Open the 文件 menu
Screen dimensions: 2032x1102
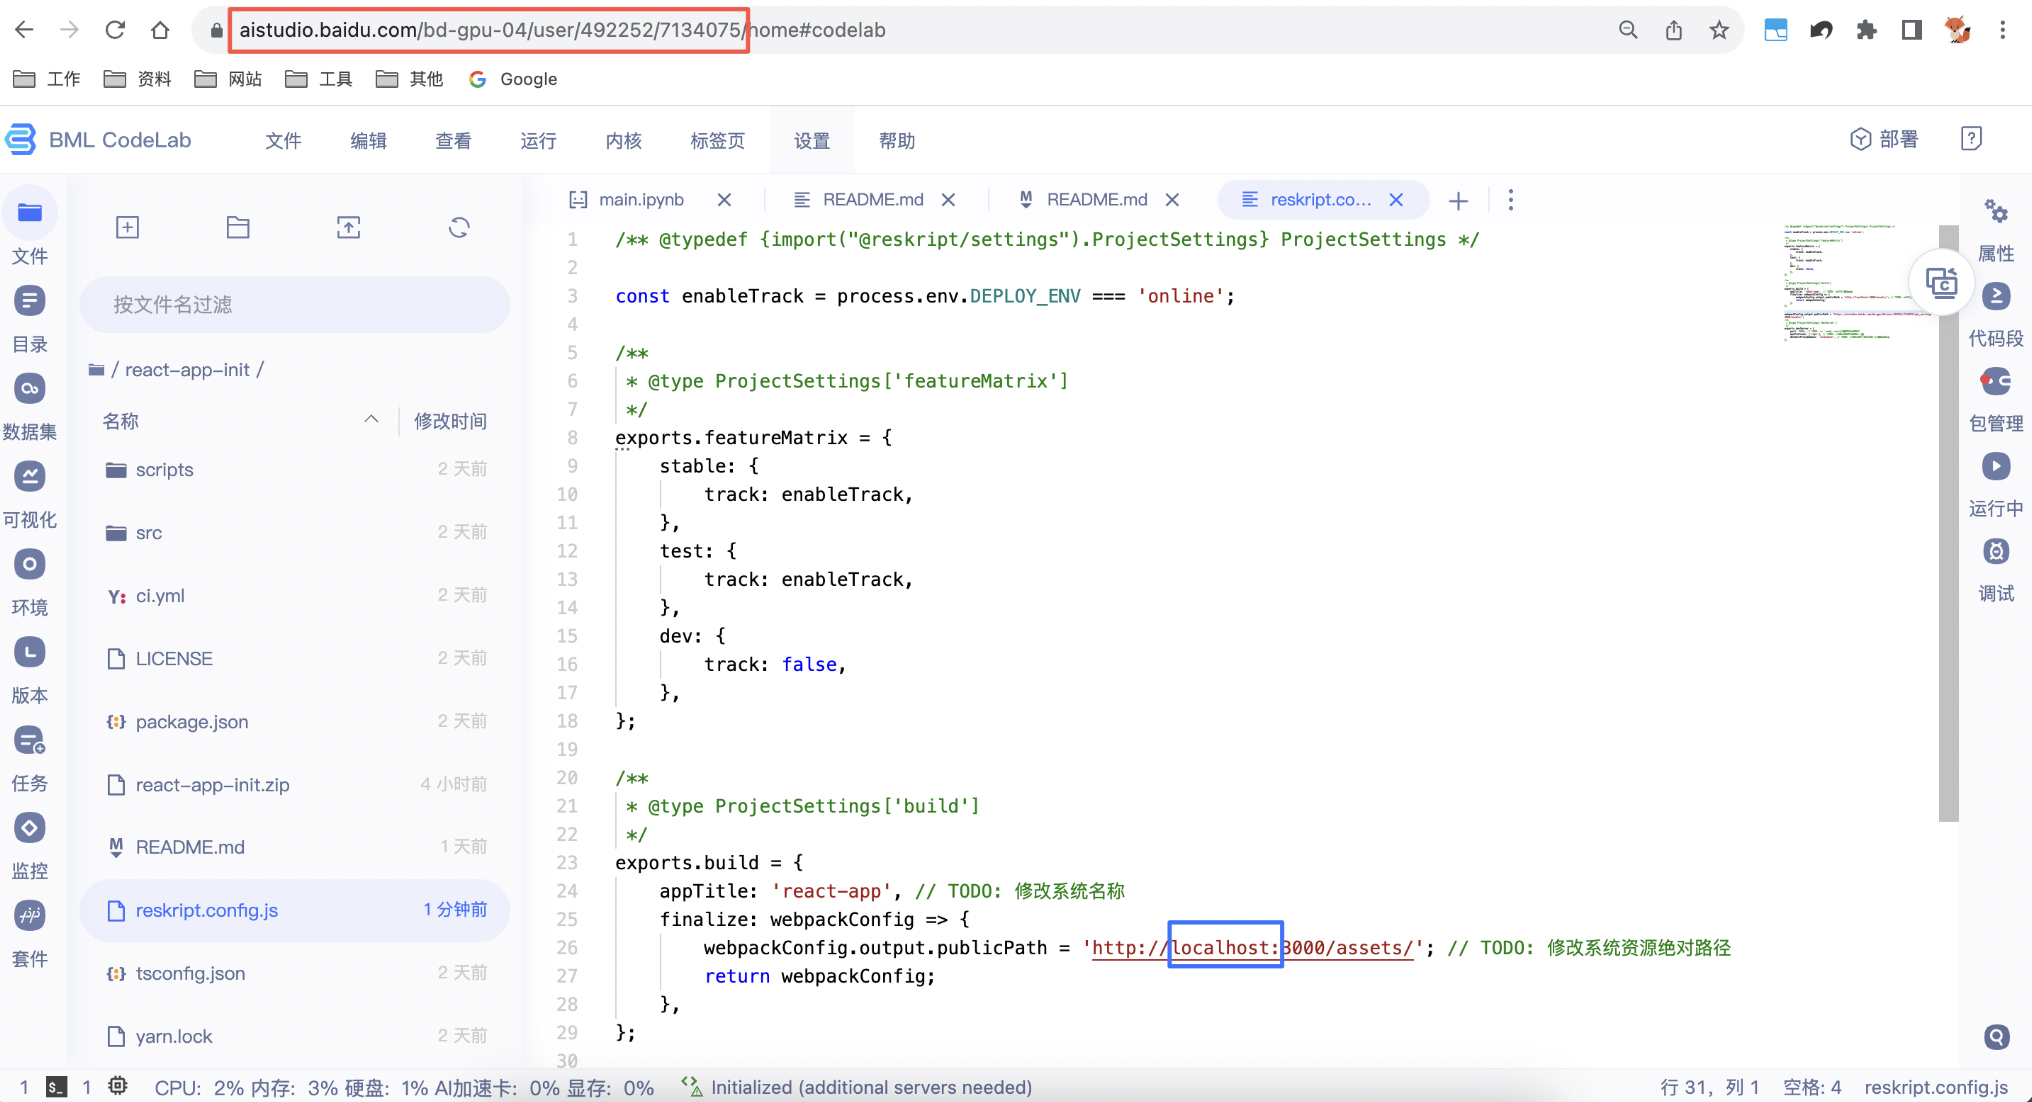coord(283,141)
